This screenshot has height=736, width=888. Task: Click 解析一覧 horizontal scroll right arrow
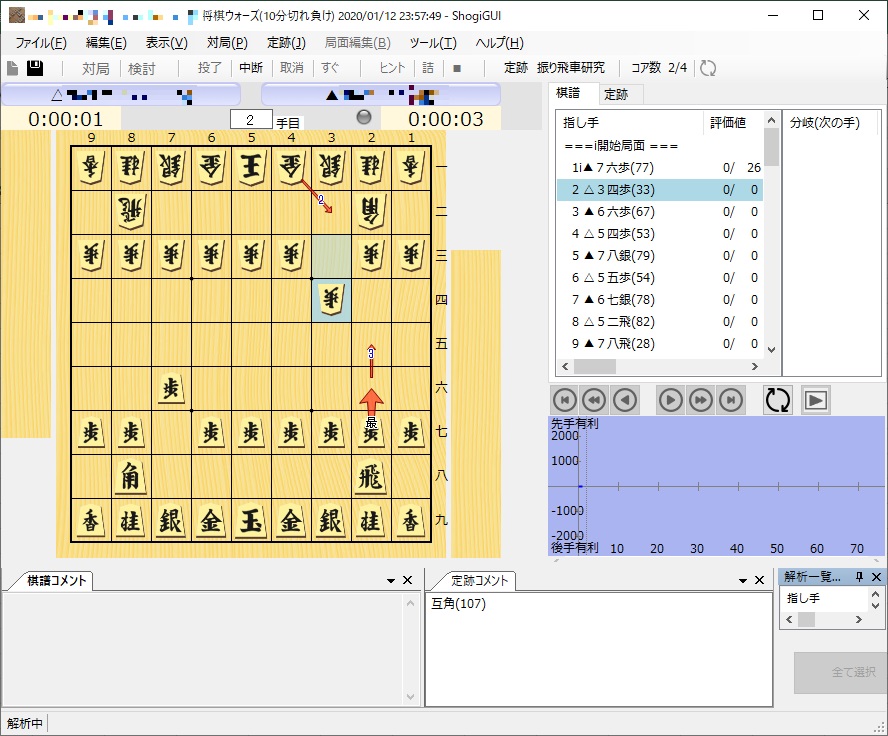coord(859,620)
